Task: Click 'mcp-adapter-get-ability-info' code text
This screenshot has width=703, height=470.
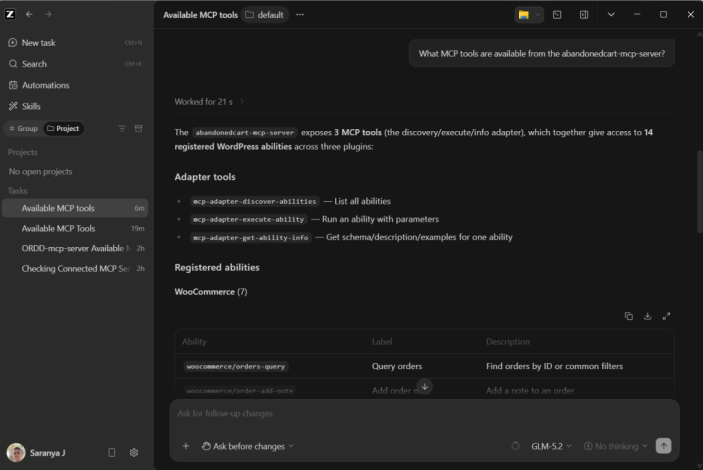Action: [251, 237]
